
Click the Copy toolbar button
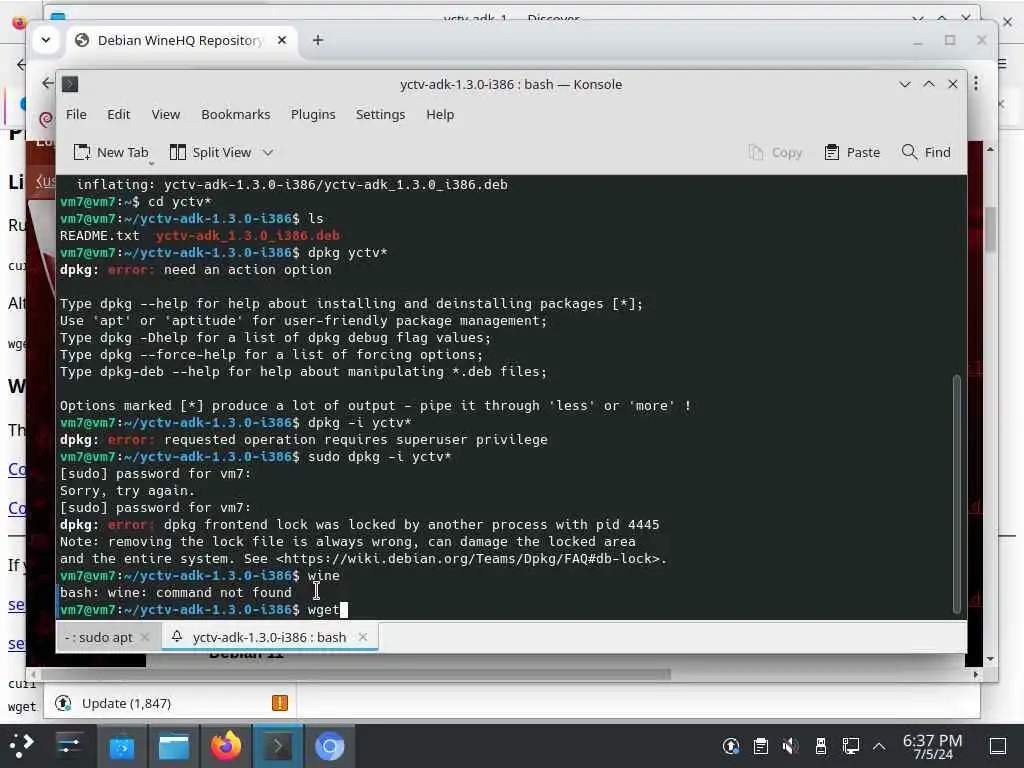(775, 152)
